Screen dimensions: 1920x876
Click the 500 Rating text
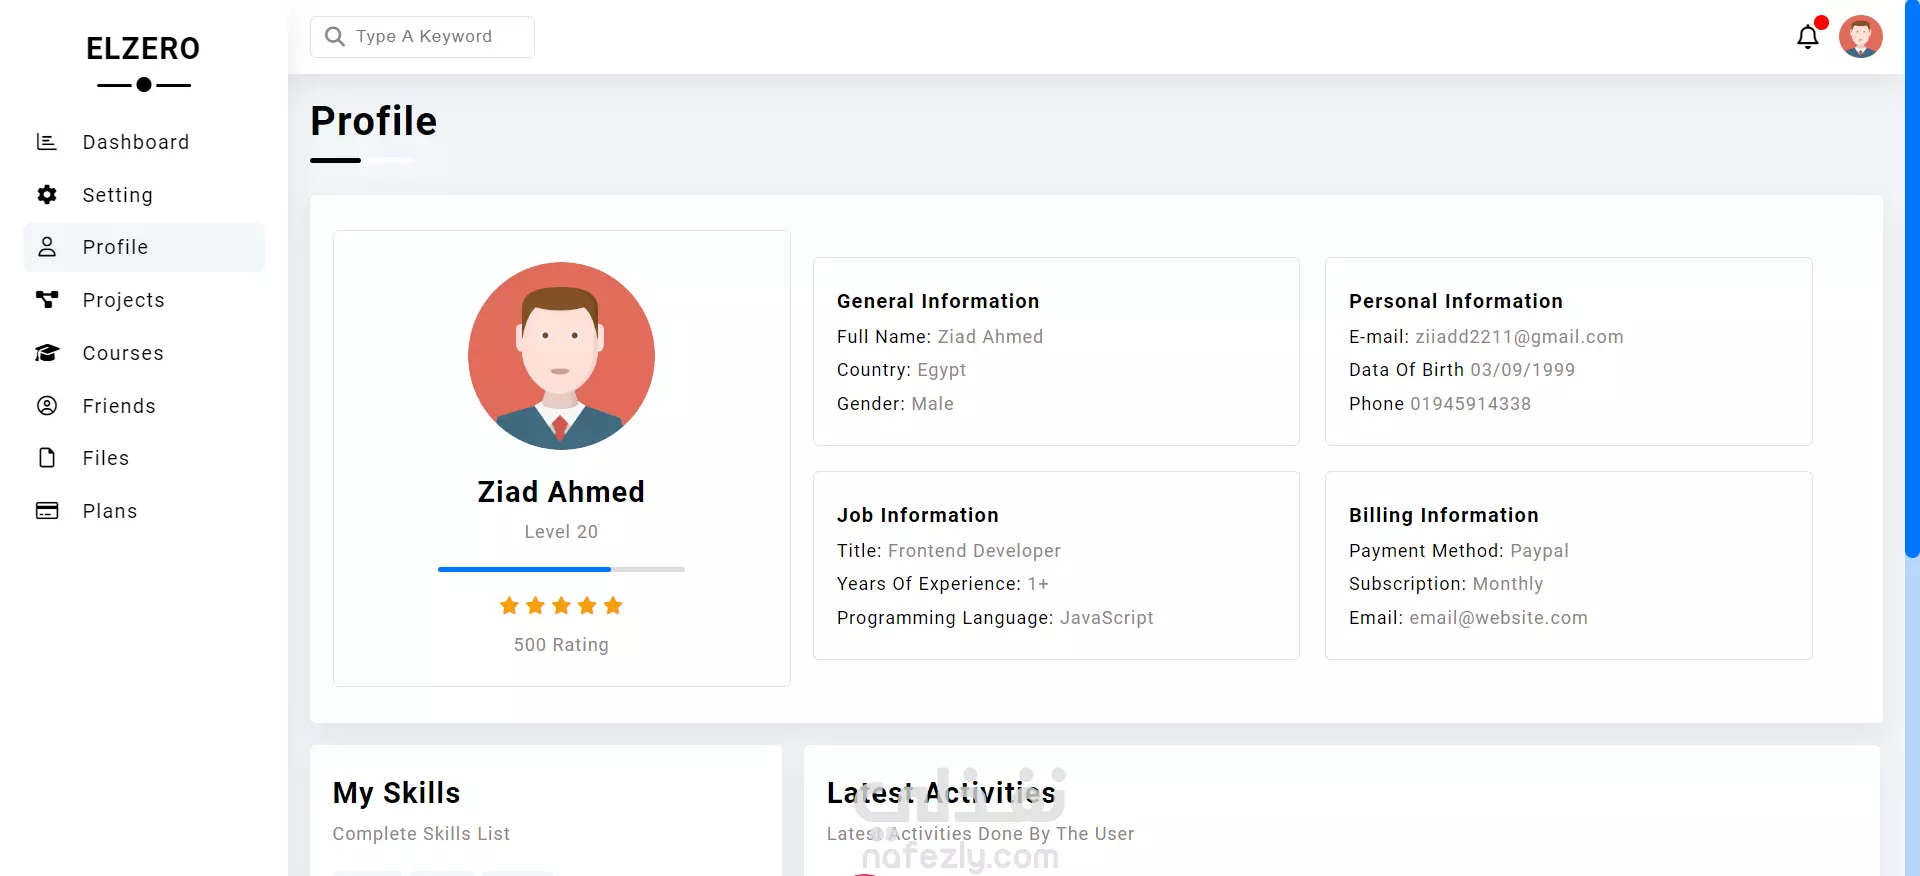561,645
